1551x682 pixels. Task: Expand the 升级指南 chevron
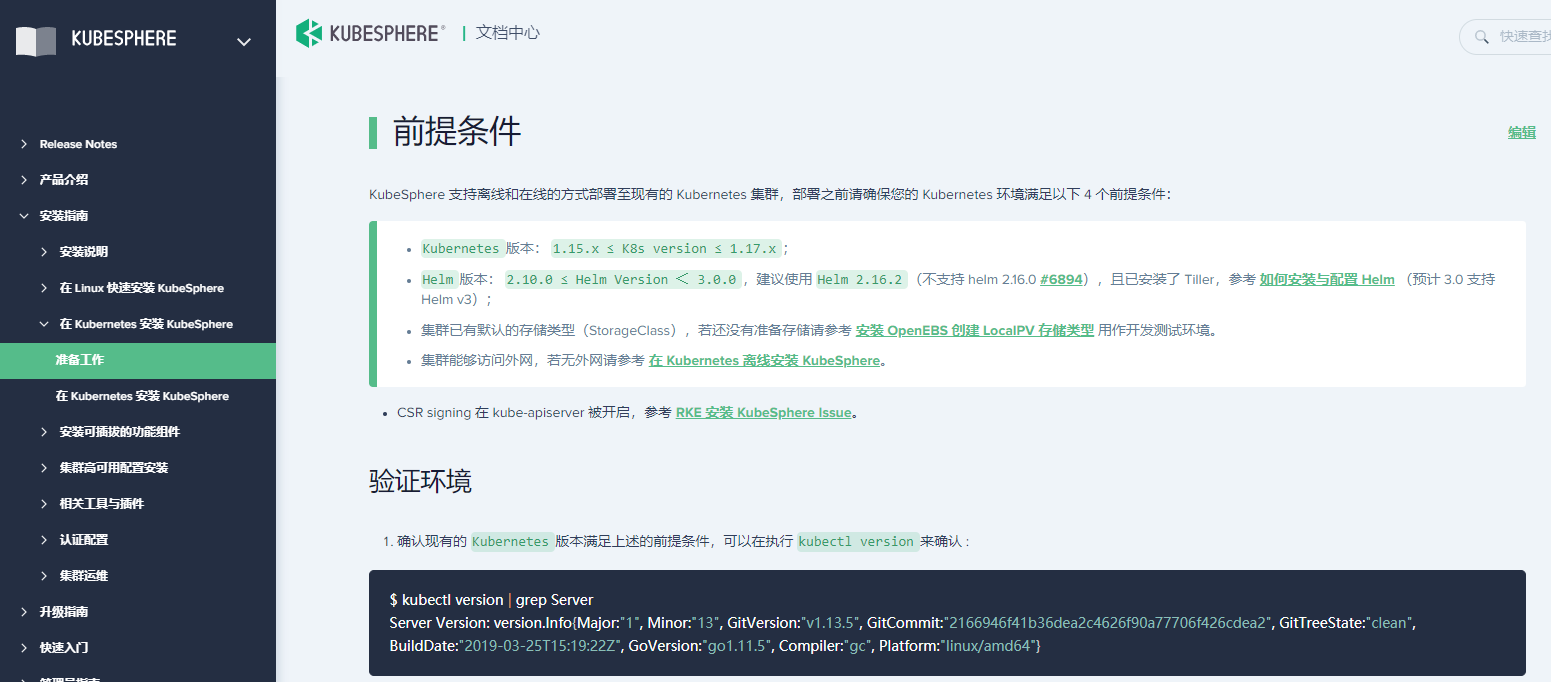pyautogui.click(x=23, y=612)
